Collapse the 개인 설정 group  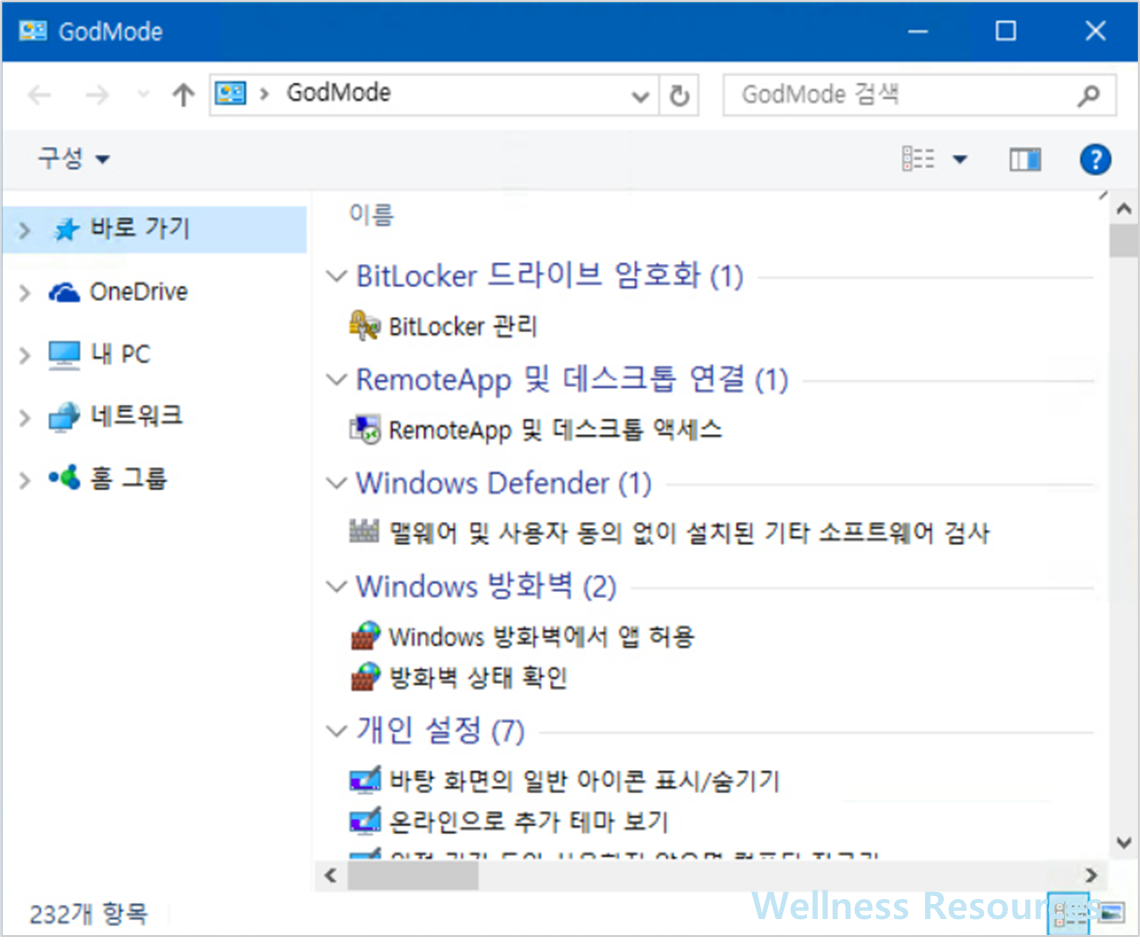[x=336, y=731]
